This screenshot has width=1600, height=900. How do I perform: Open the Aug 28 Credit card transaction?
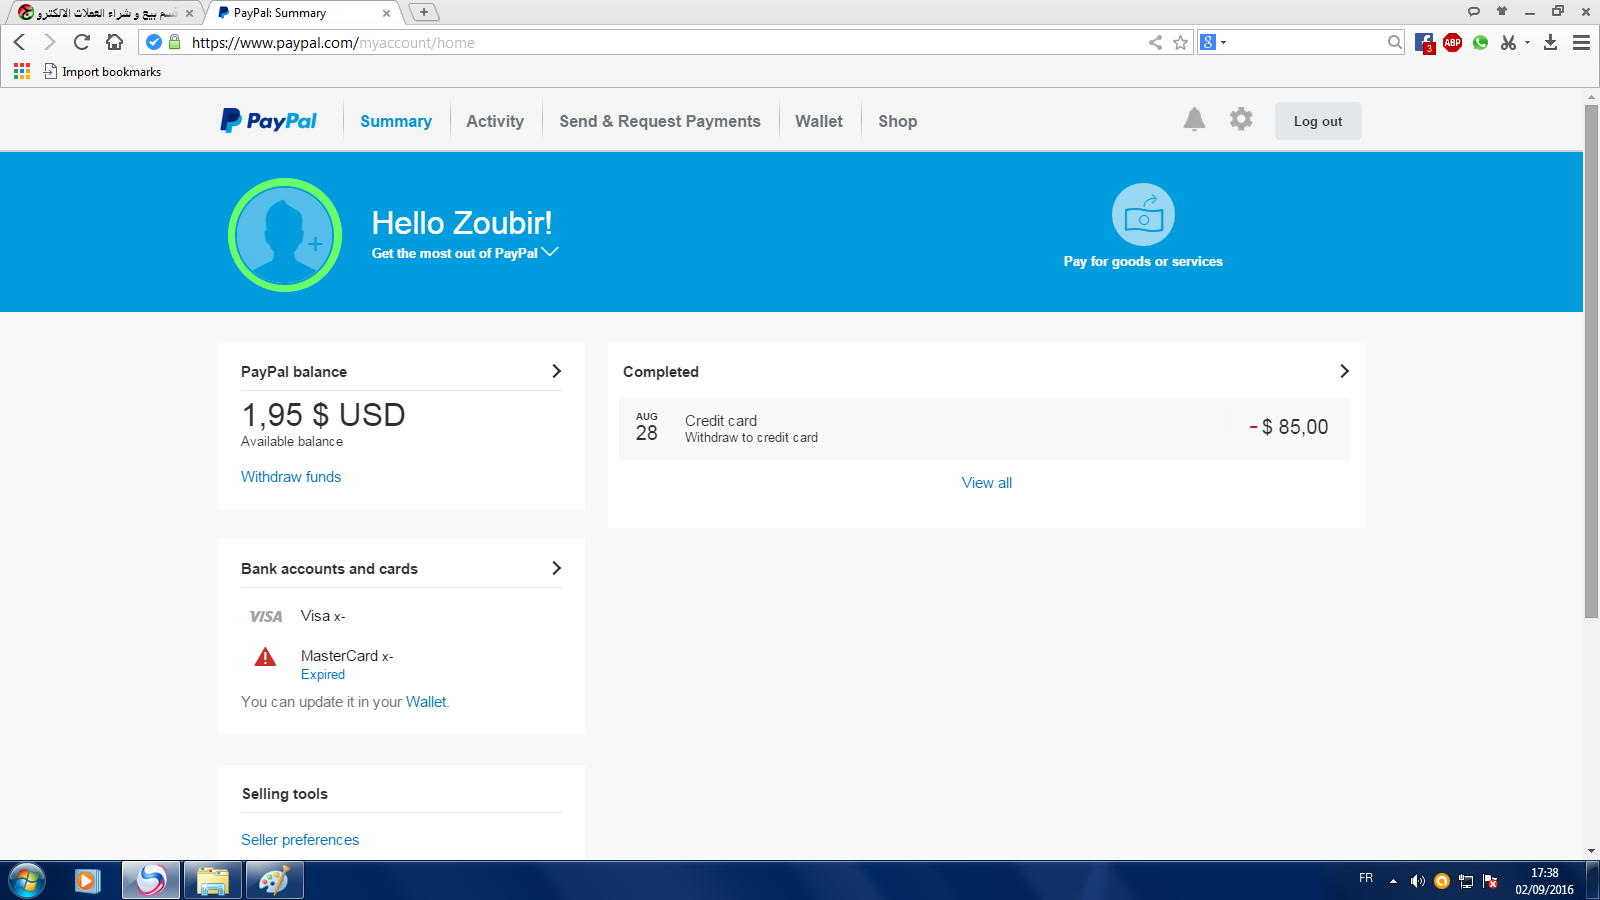pyautogui.click(x=984, y=429)
